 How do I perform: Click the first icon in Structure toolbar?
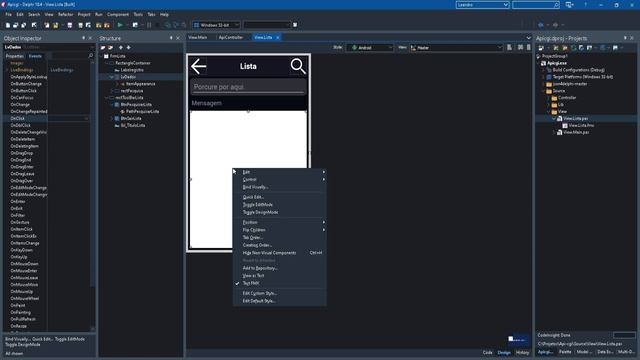103,48
